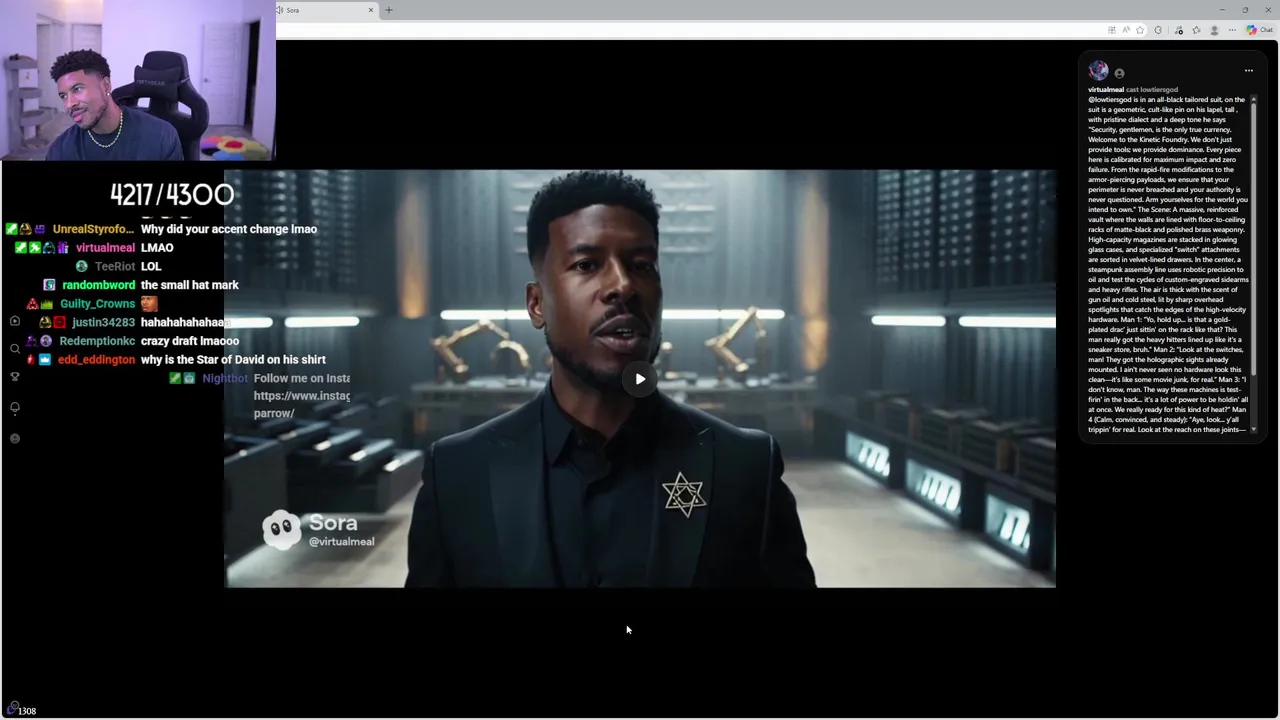Click the app available icon in address bar

[x=1112, y=30]
